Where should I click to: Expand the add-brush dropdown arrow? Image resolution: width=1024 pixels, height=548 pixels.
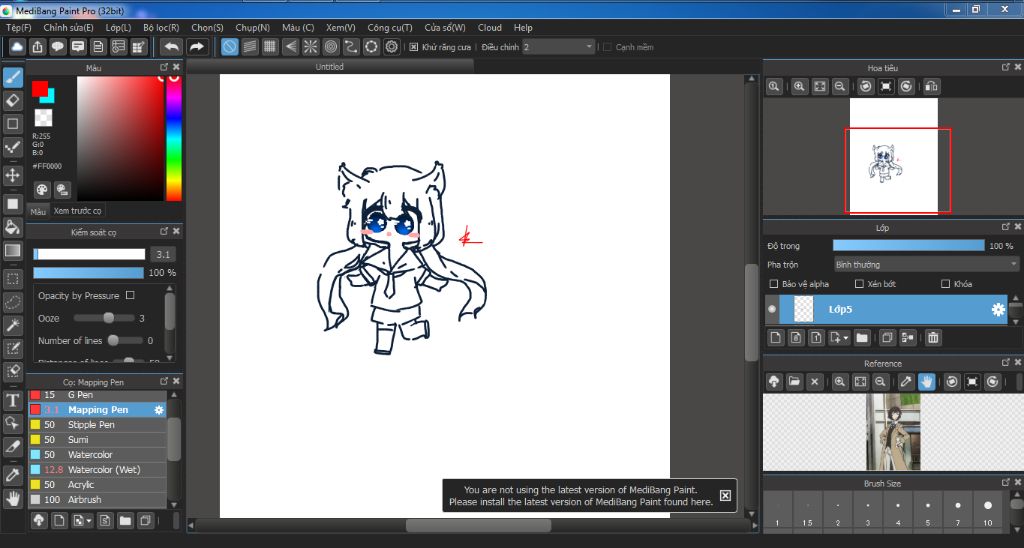[89, 521]
